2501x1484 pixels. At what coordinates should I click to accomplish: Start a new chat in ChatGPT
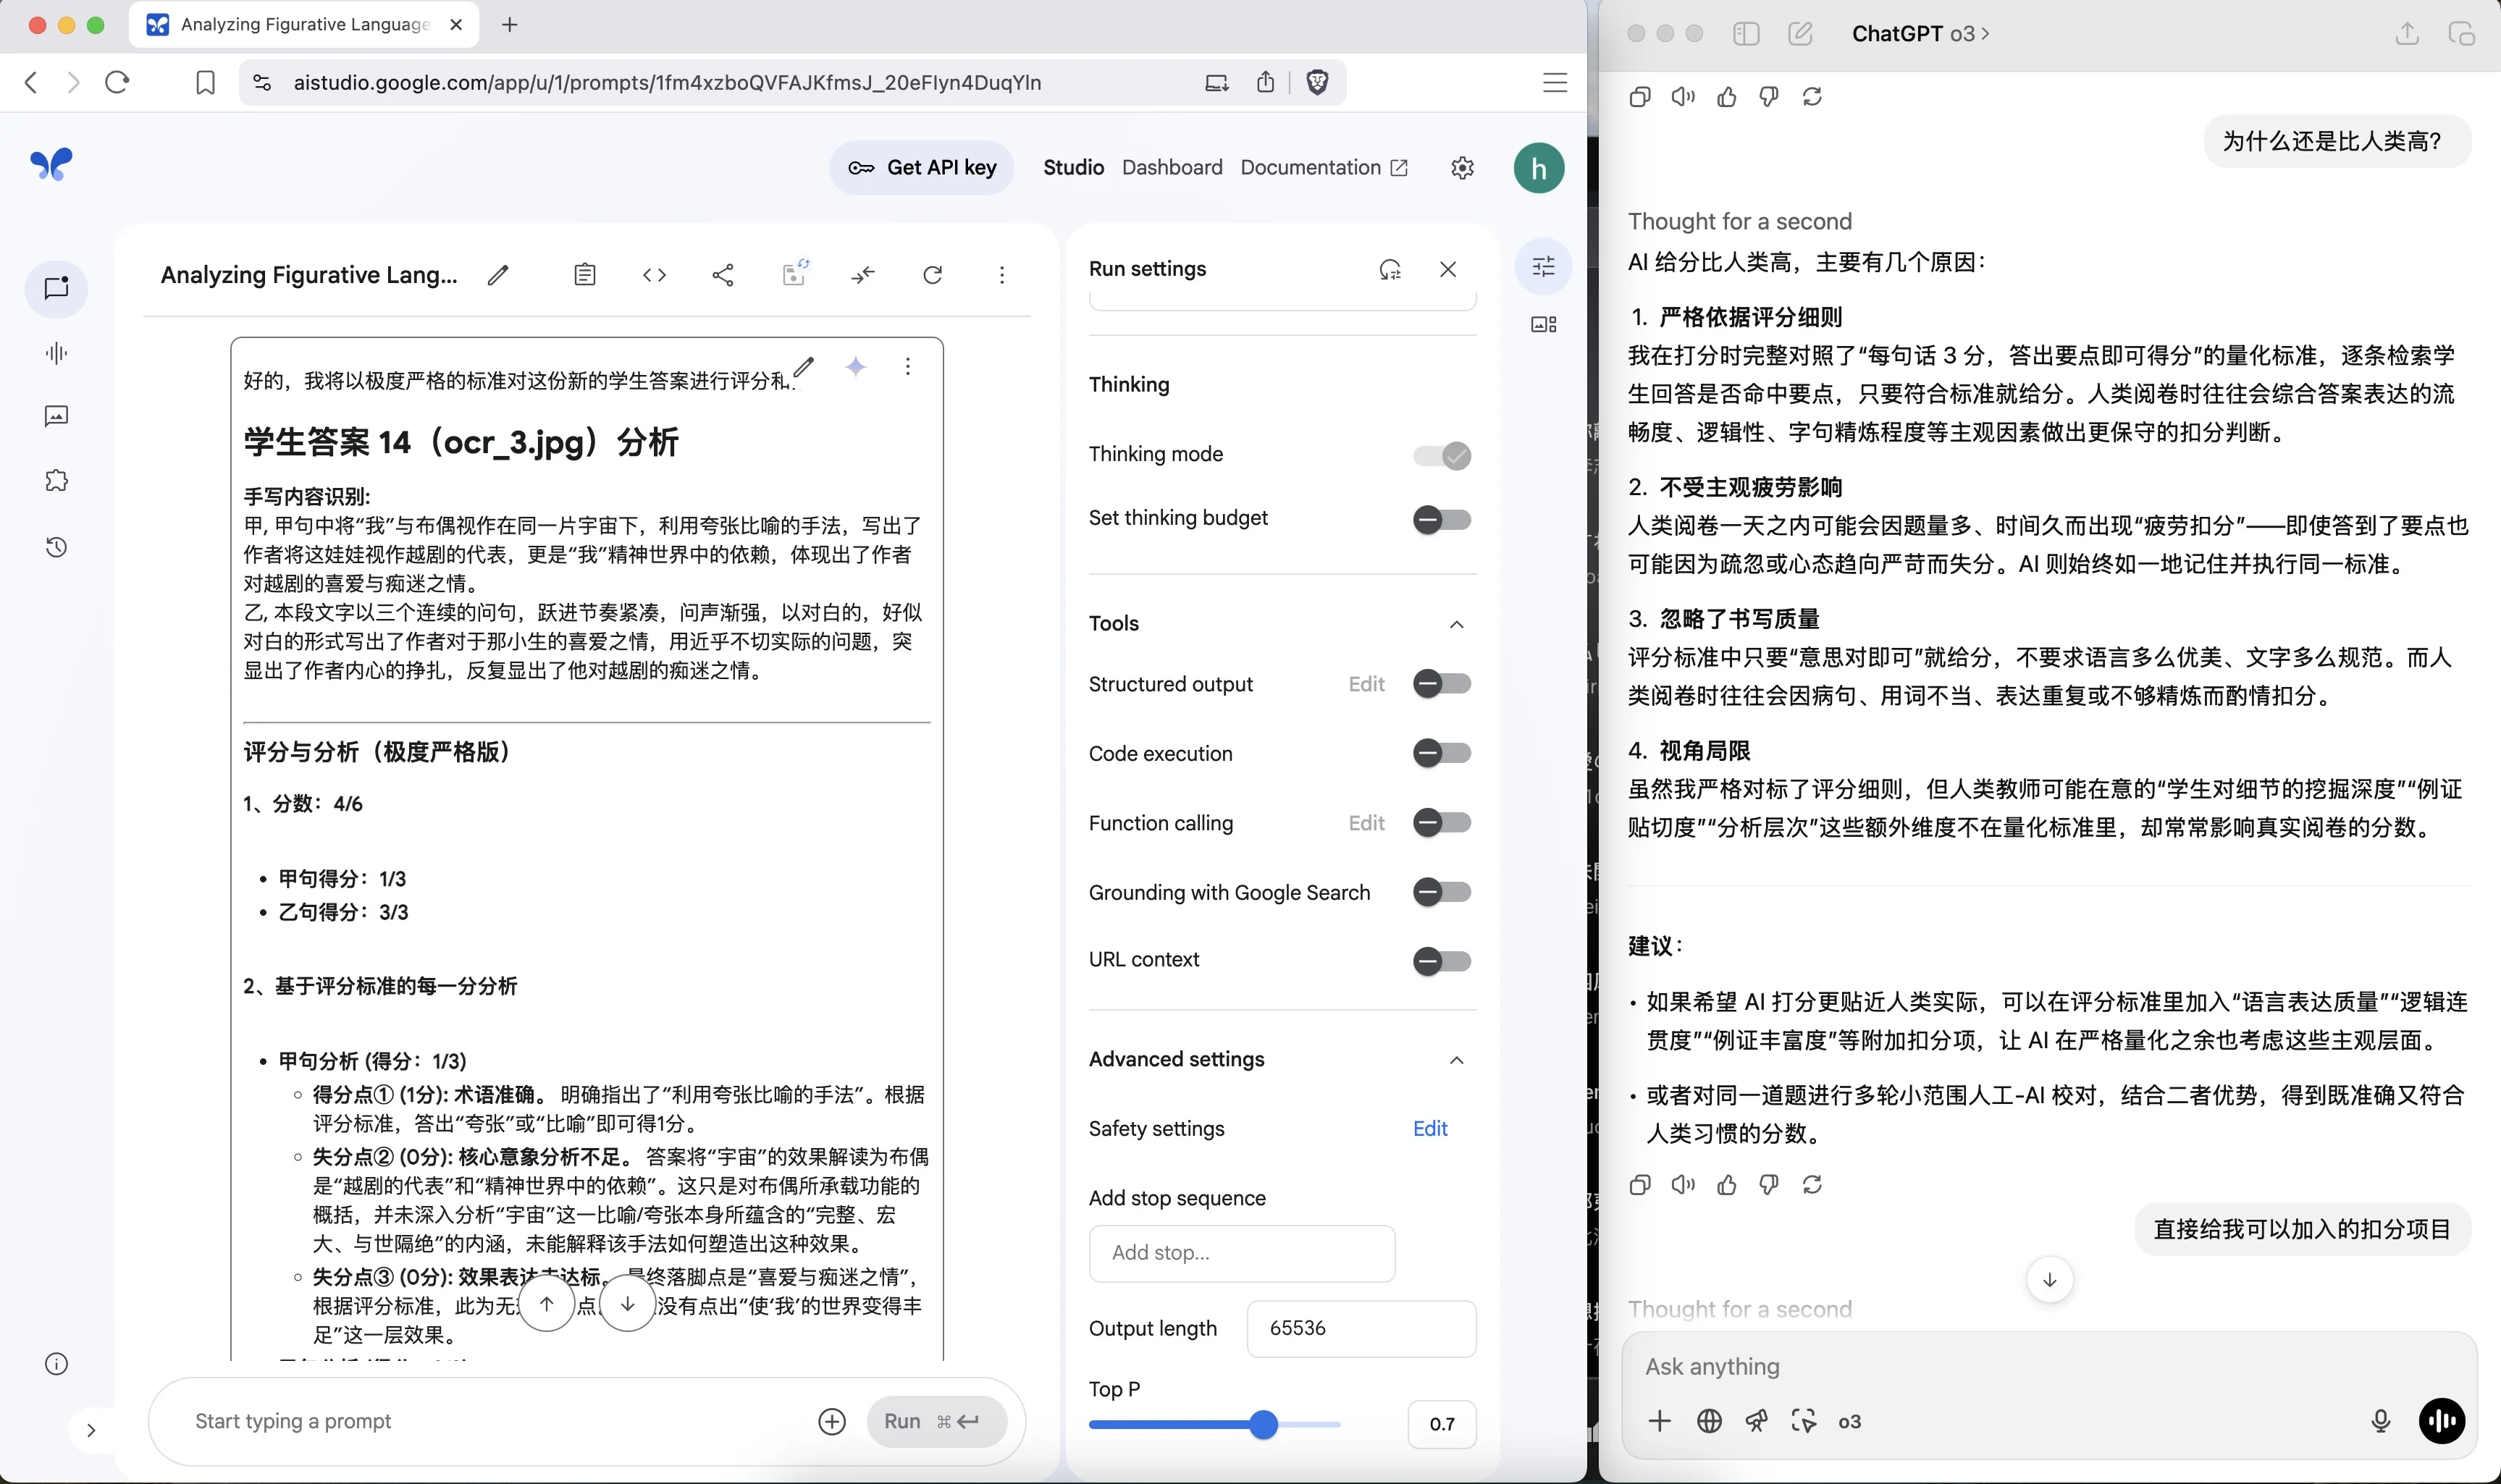point(1801,33)
